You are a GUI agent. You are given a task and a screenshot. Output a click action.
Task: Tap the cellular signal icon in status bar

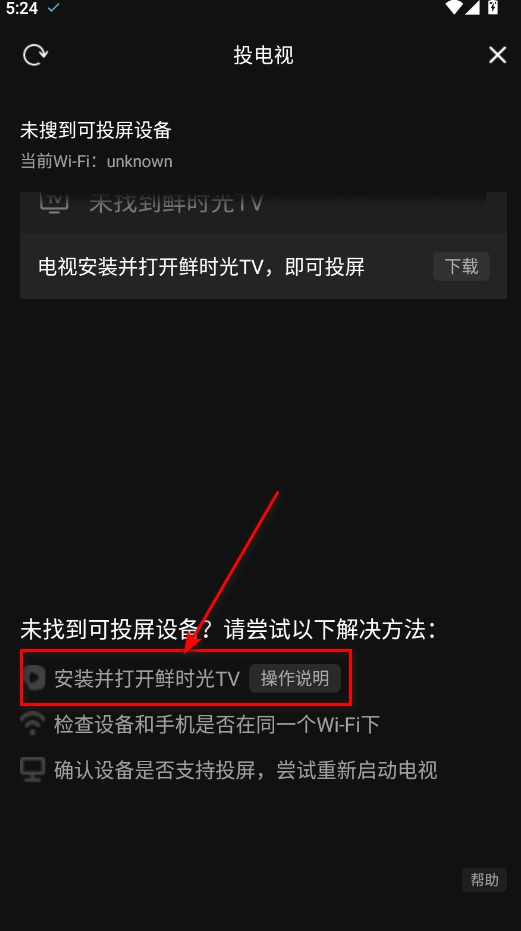[x=472, y=7]
